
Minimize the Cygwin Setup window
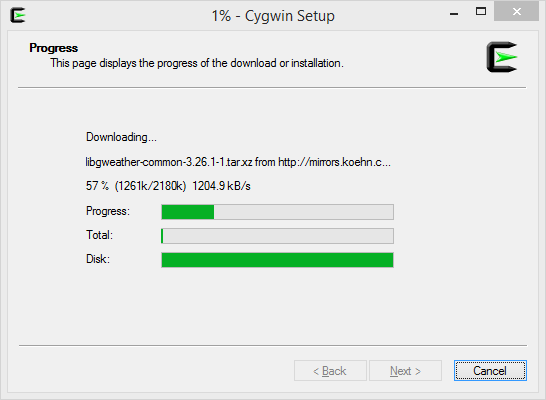(454, 13)
